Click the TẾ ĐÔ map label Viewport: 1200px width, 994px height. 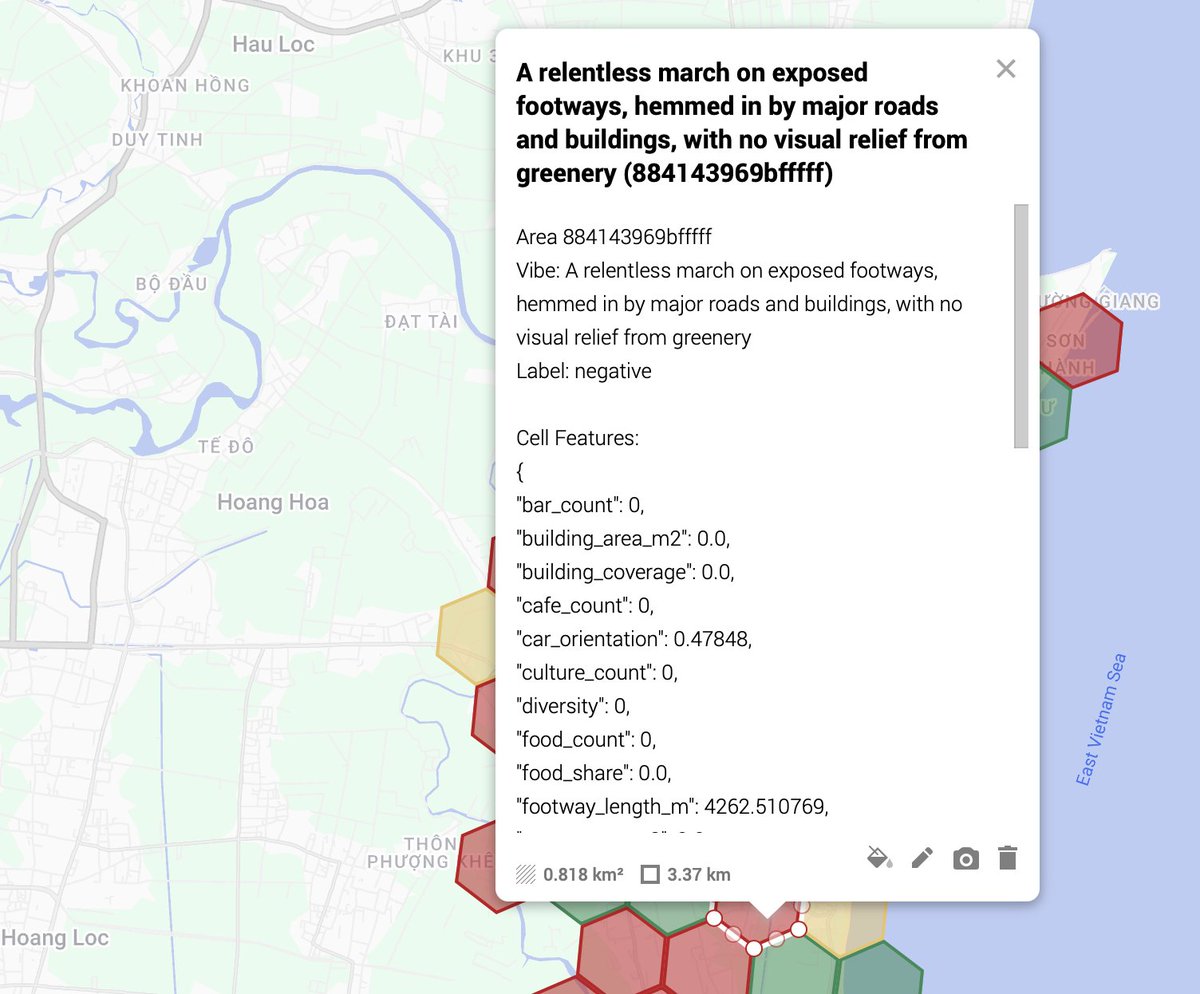tap(226, 446)
